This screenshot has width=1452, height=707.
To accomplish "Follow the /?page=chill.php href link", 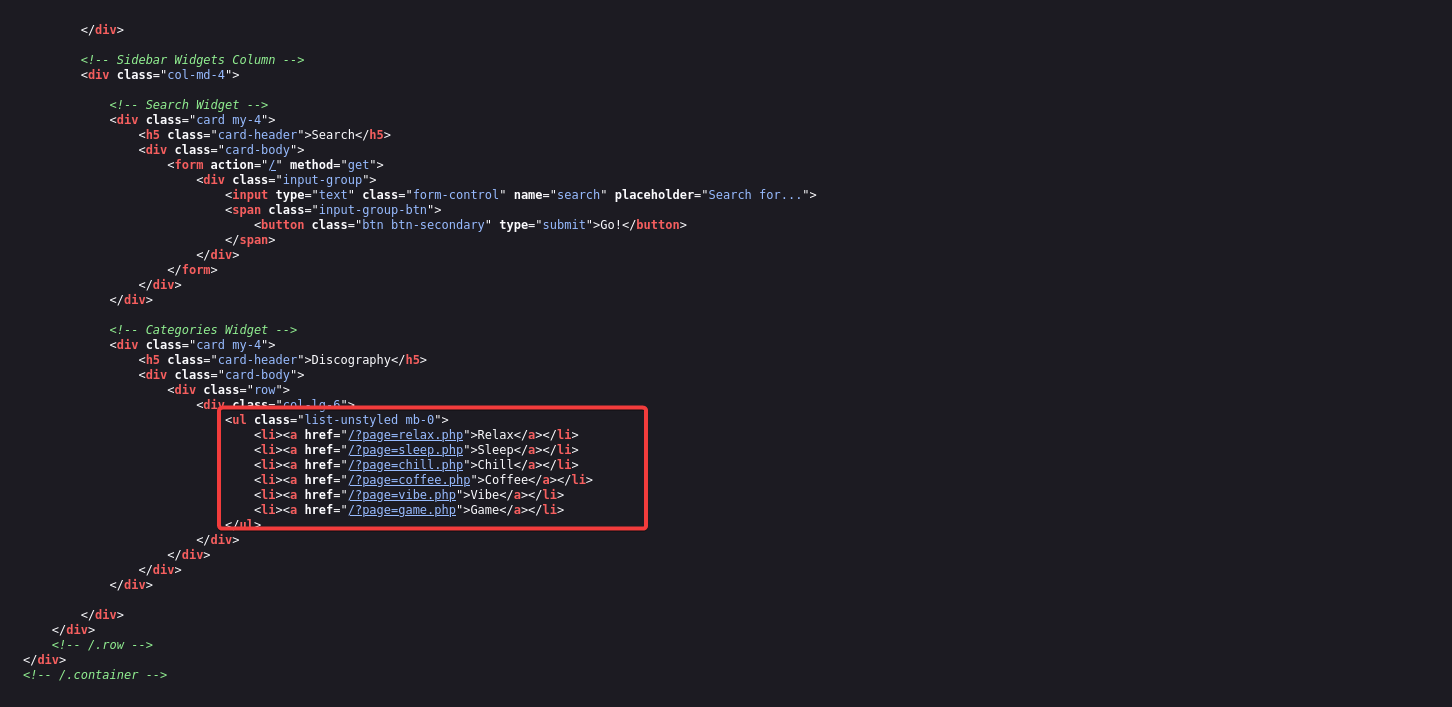I will click(x=405, y=465).
